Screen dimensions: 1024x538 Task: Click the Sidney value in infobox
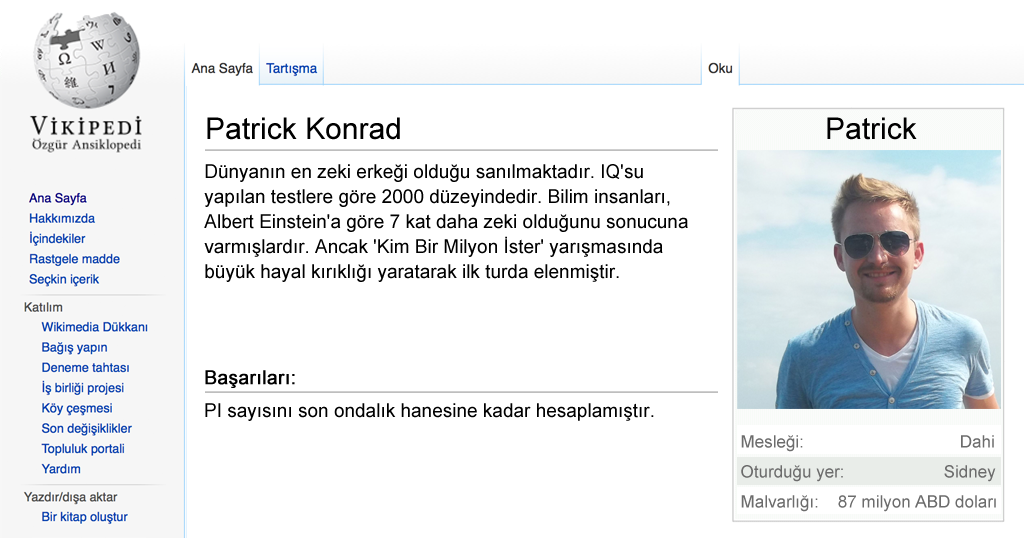969,471
